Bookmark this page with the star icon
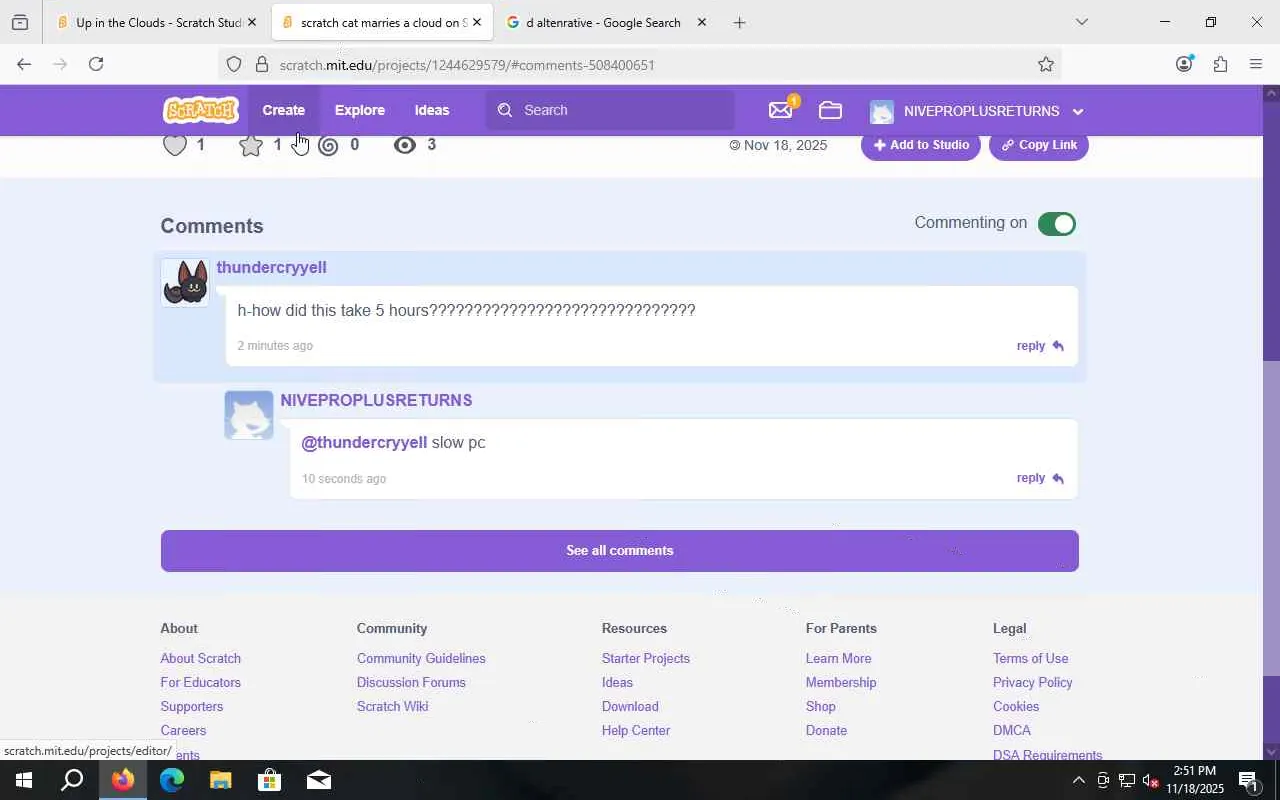Viewport: 1280px width, 800px height. [1046, 65]
